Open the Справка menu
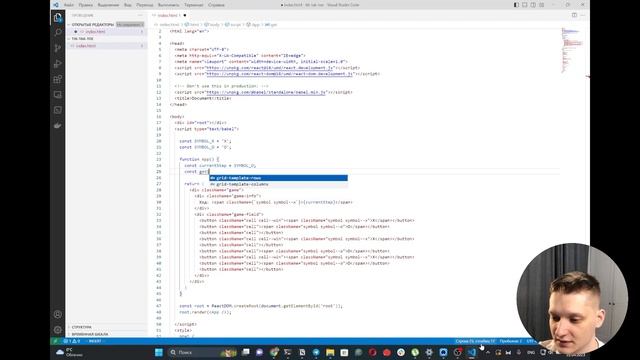 pos(216,5)
